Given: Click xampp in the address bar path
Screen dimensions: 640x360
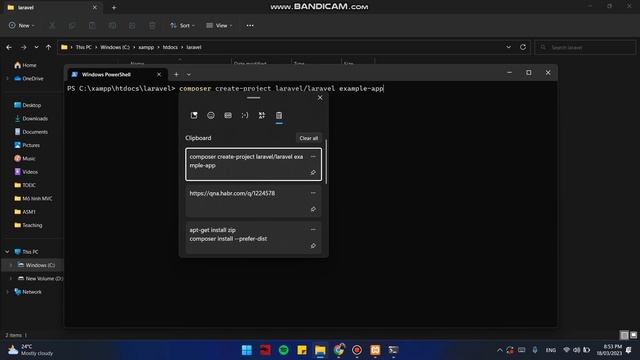Looking at the screenshot, I should pyautogui.click(x=146, y=47).
